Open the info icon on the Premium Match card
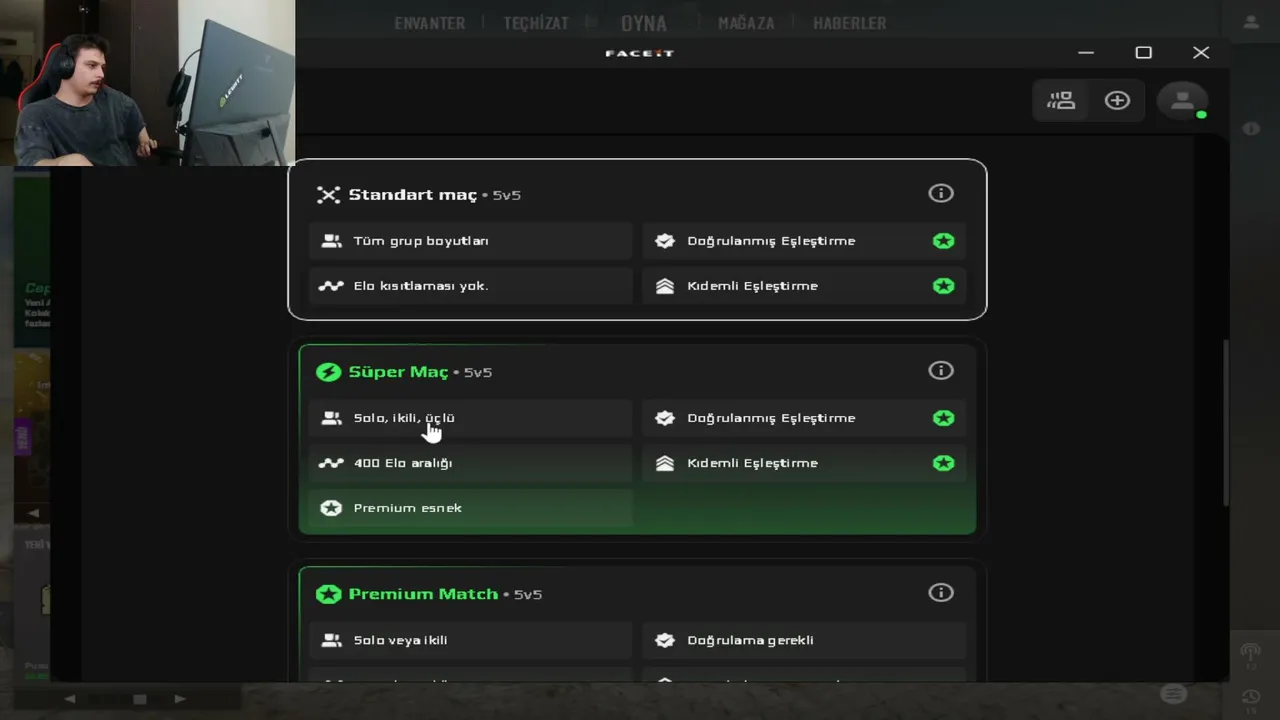This screenshot has height=720, width=1280. 941,592
